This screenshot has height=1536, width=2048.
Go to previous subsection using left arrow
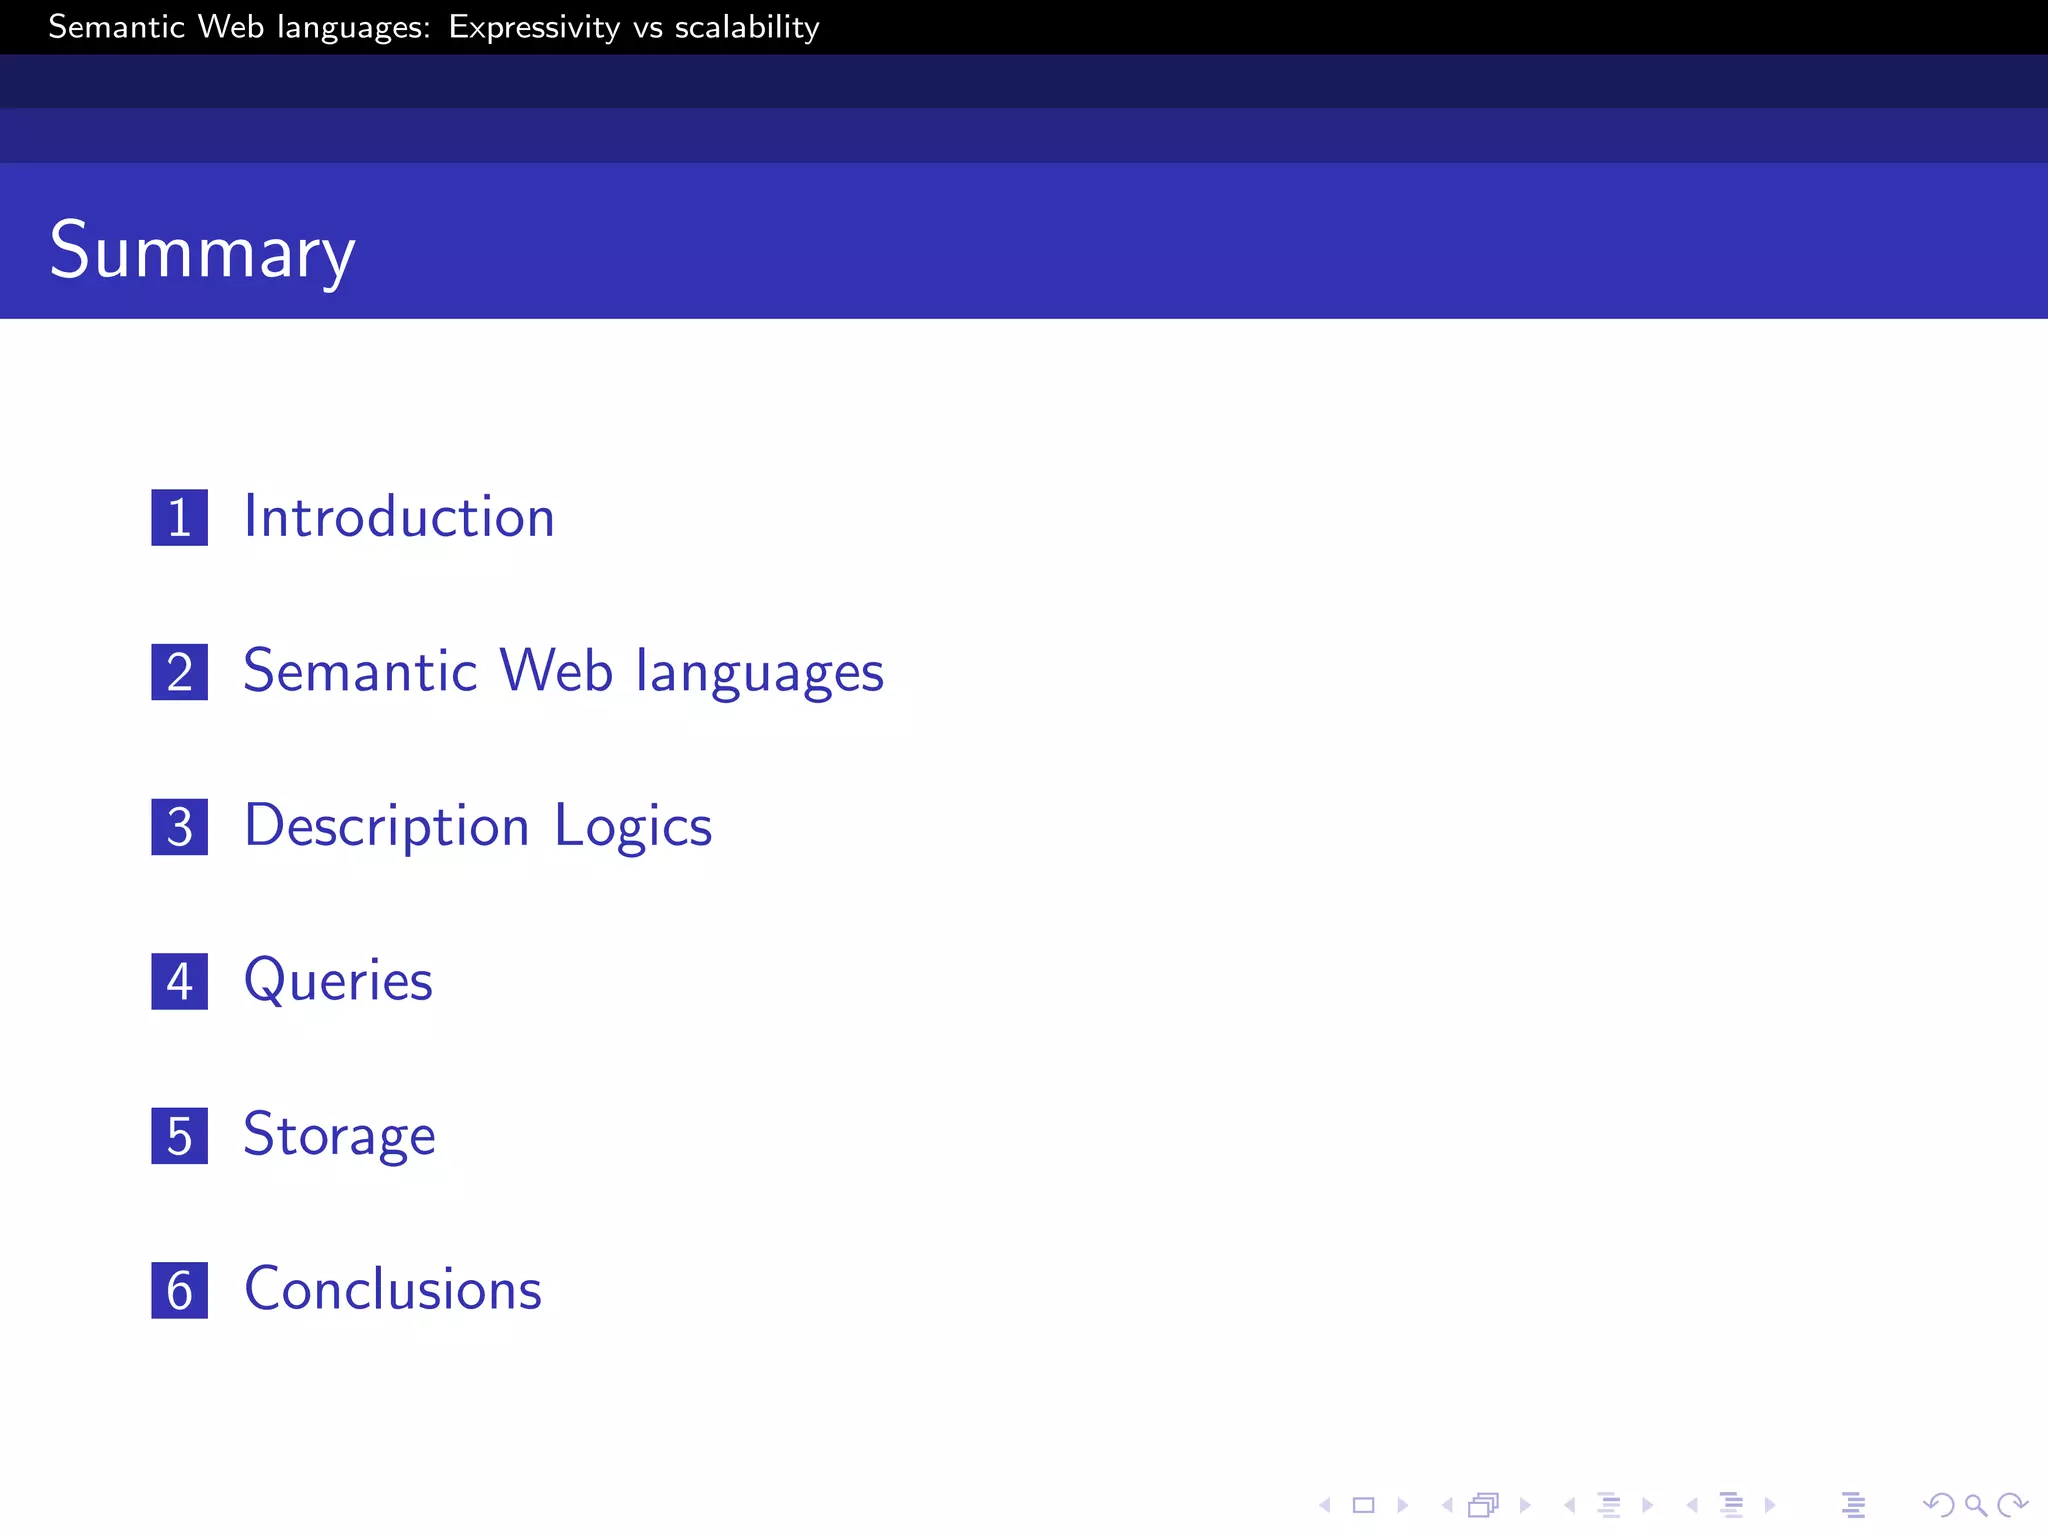1570,1505
